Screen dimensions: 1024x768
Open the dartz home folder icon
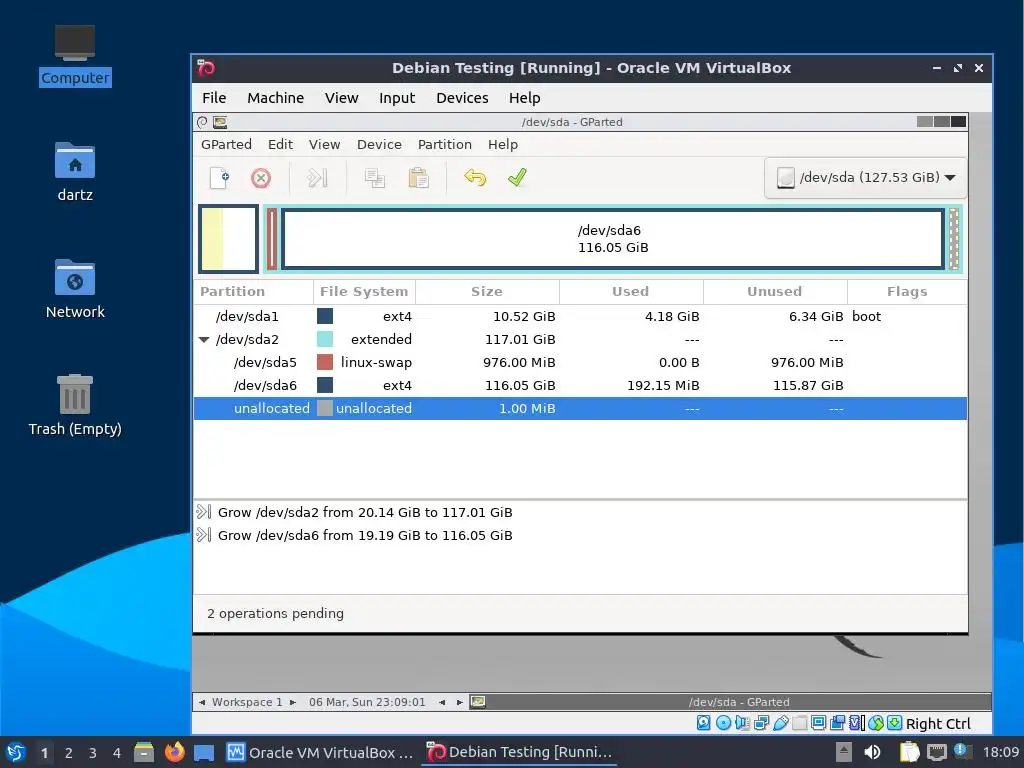click(75, 172)
